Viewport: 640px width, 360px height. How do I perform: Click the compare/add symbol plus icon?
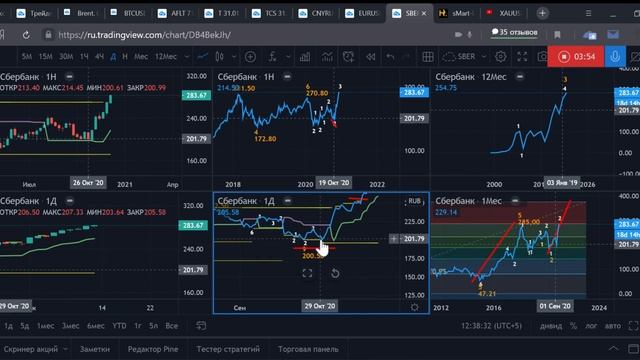250,57
